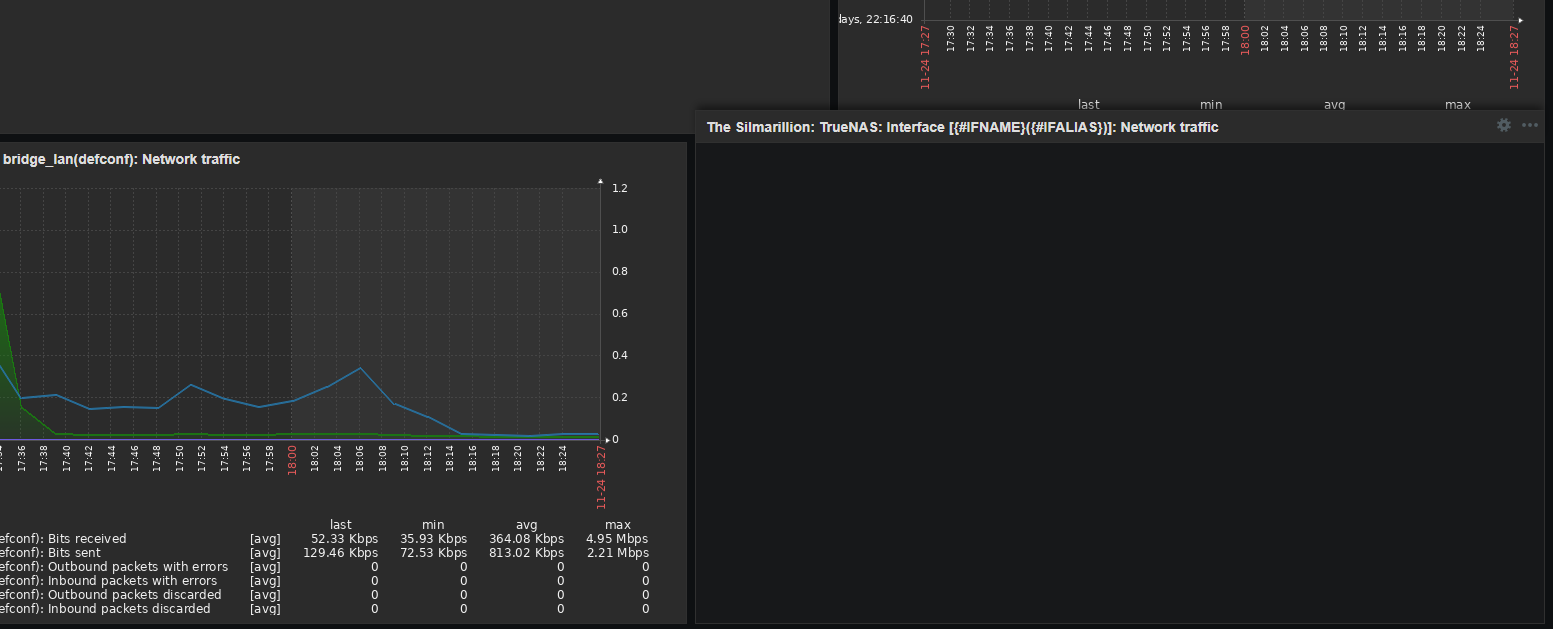
Task: Click Inbound packets with errors legend entry
Action: pos(107,581)
